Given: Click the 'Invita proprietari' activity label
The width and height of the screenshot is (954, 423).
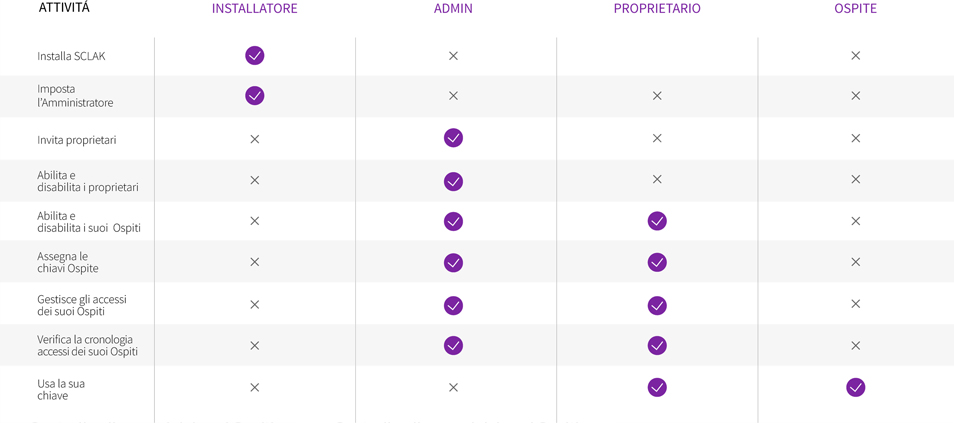Looking at the screenshot, I should pyautogui.click(x=77, y=140).
